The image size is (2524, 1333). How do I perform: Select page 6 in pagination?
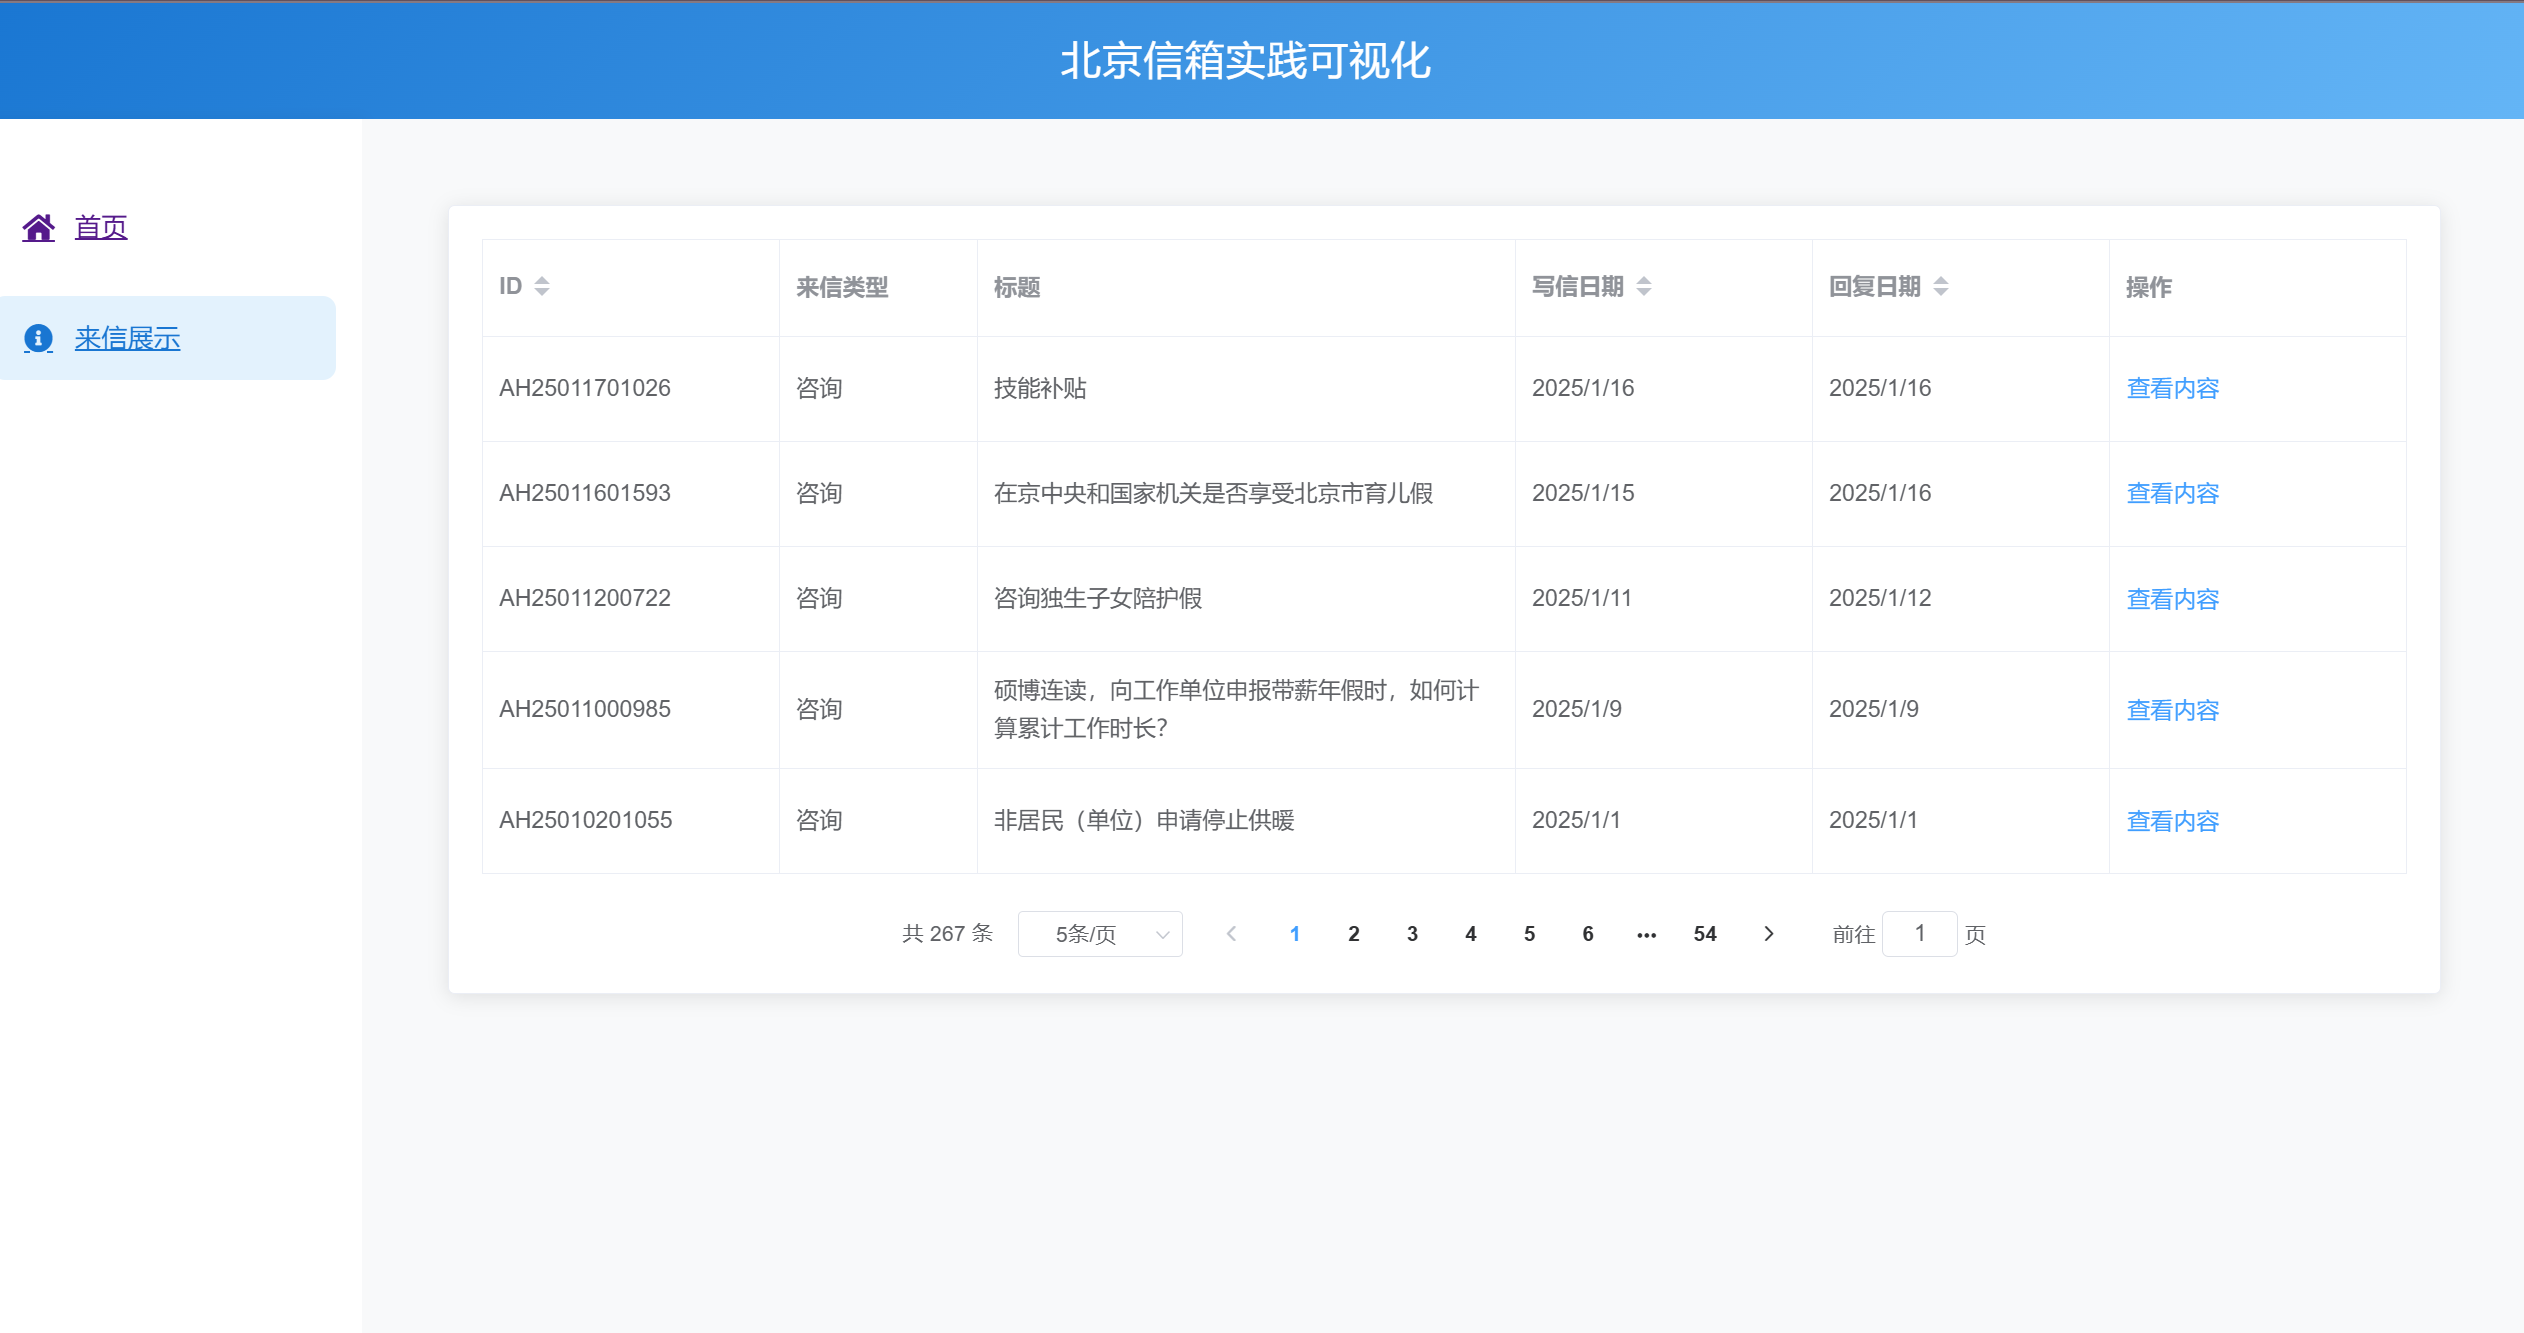(1587, 933)
